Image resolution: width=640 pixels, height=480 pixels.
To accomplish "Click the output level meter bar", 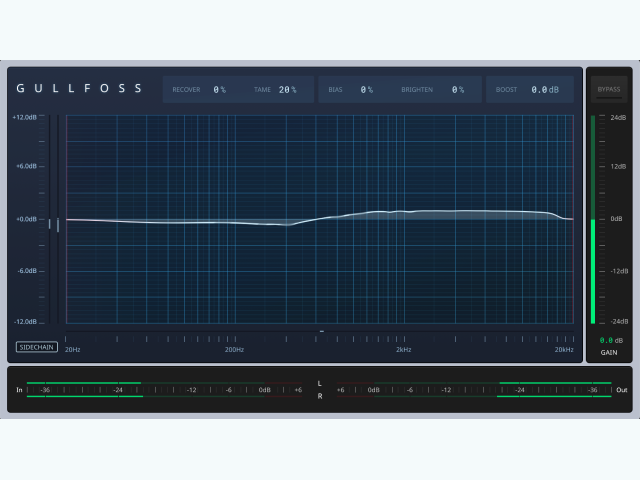I will click(474, 390).
